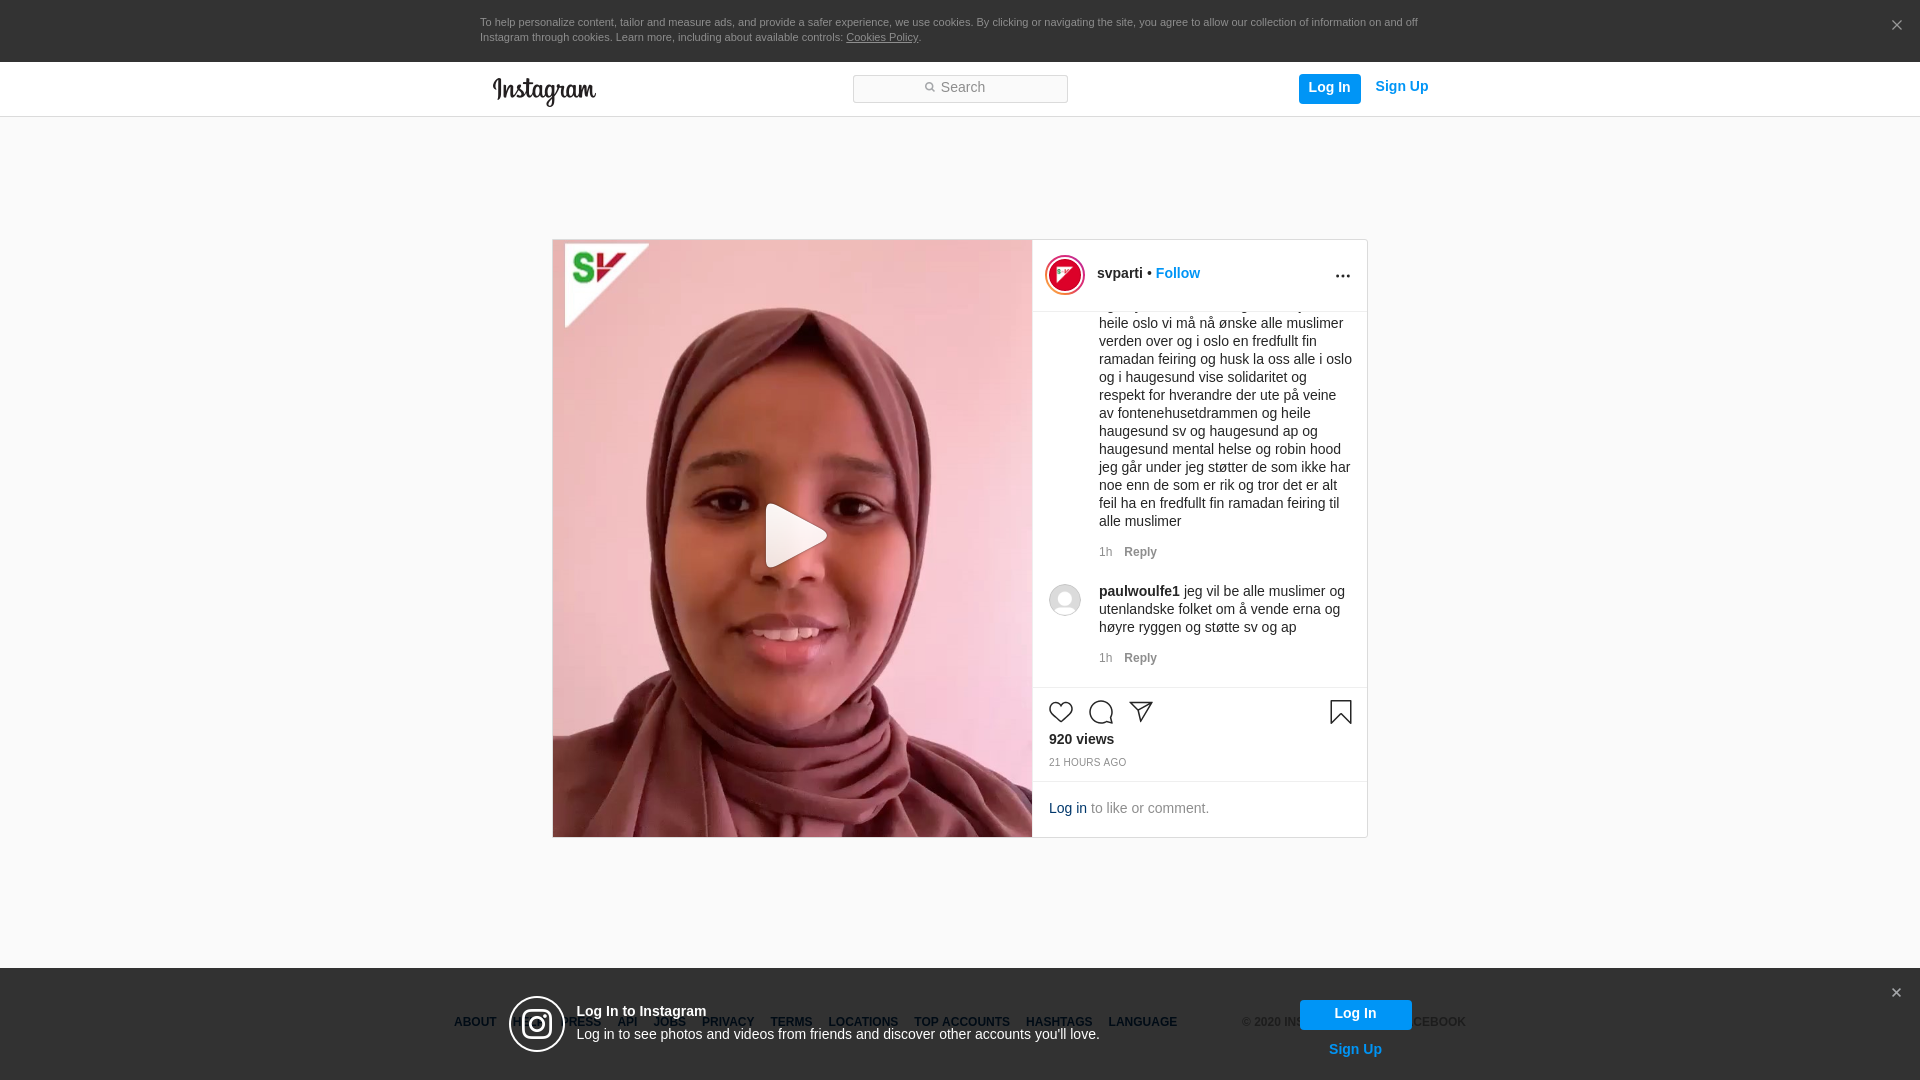The image size is (1920, 1080).
Task: Click the 21 hours ago timestamp
Action: (x=1087, y=763)
